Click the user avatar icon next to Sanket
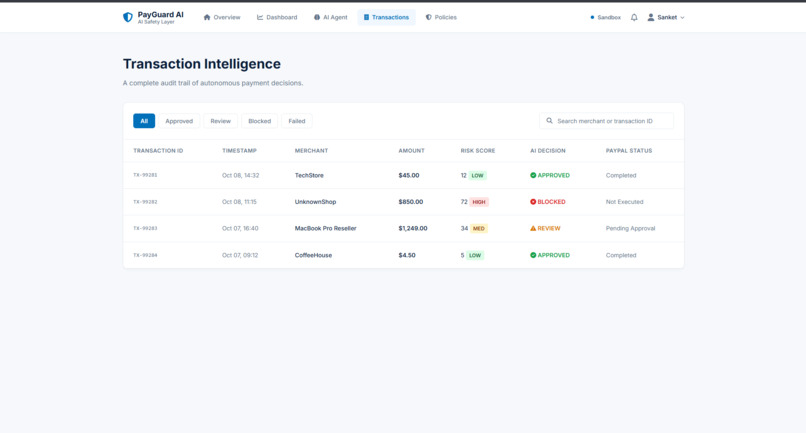The height and width of the screenshot is (433, 806). tap(651, 17)
